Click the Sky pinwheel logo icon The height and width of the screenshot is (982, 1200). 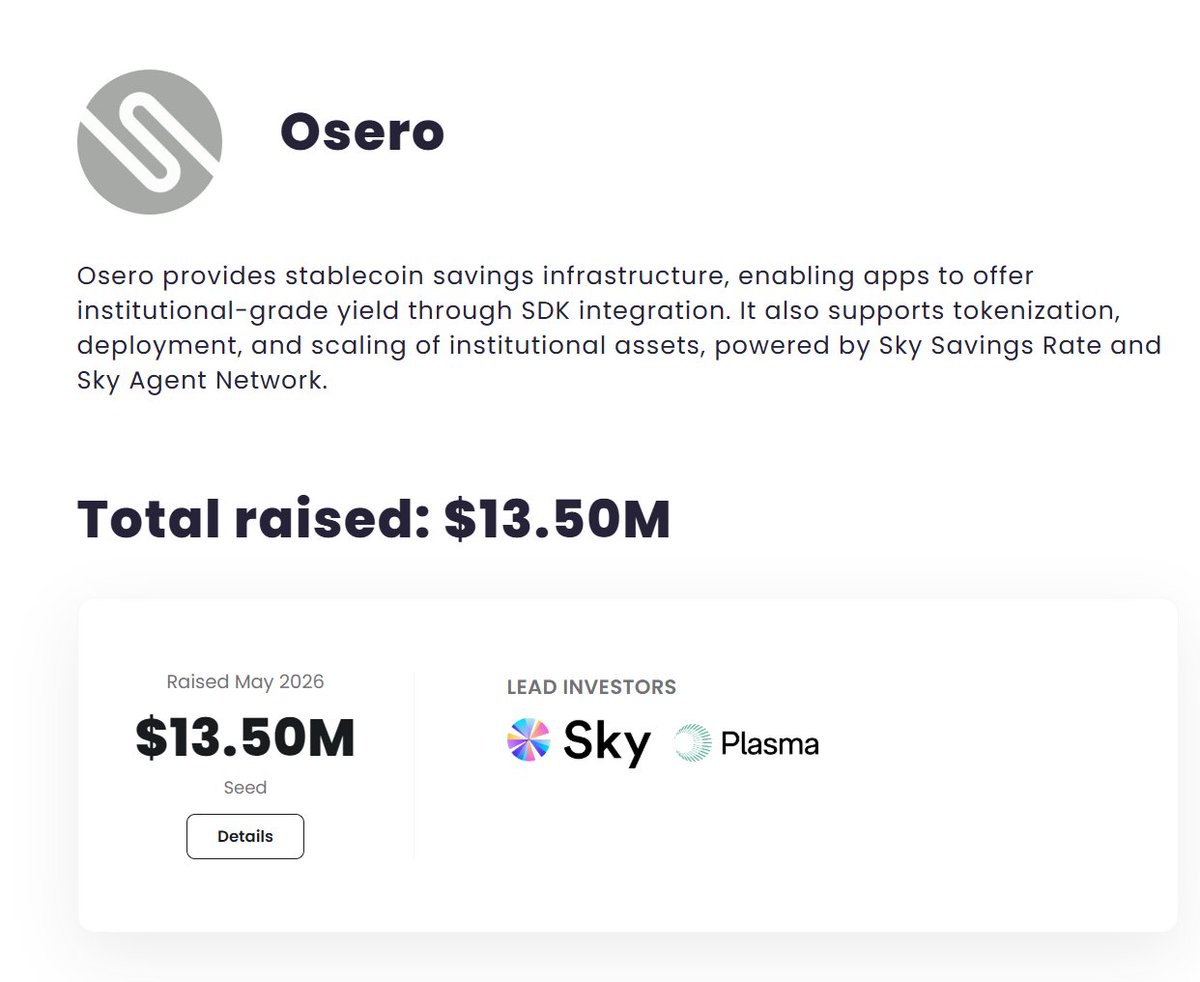tap(529, 741)
